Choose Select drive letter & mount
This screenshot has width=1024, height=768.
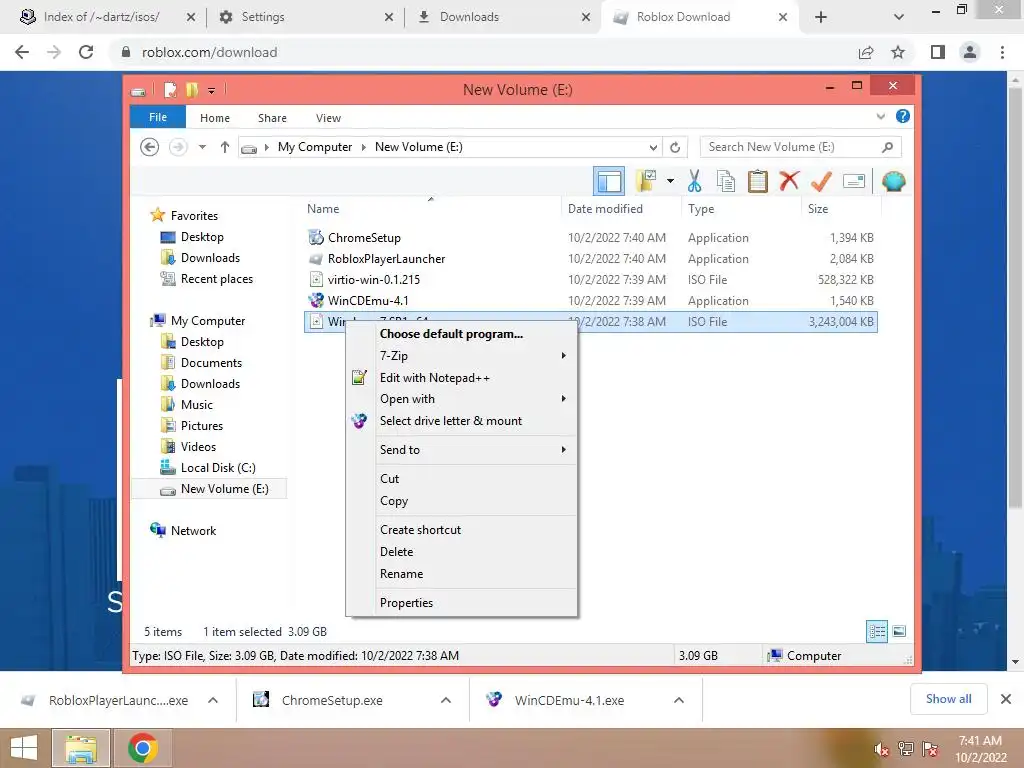point(461,421)
